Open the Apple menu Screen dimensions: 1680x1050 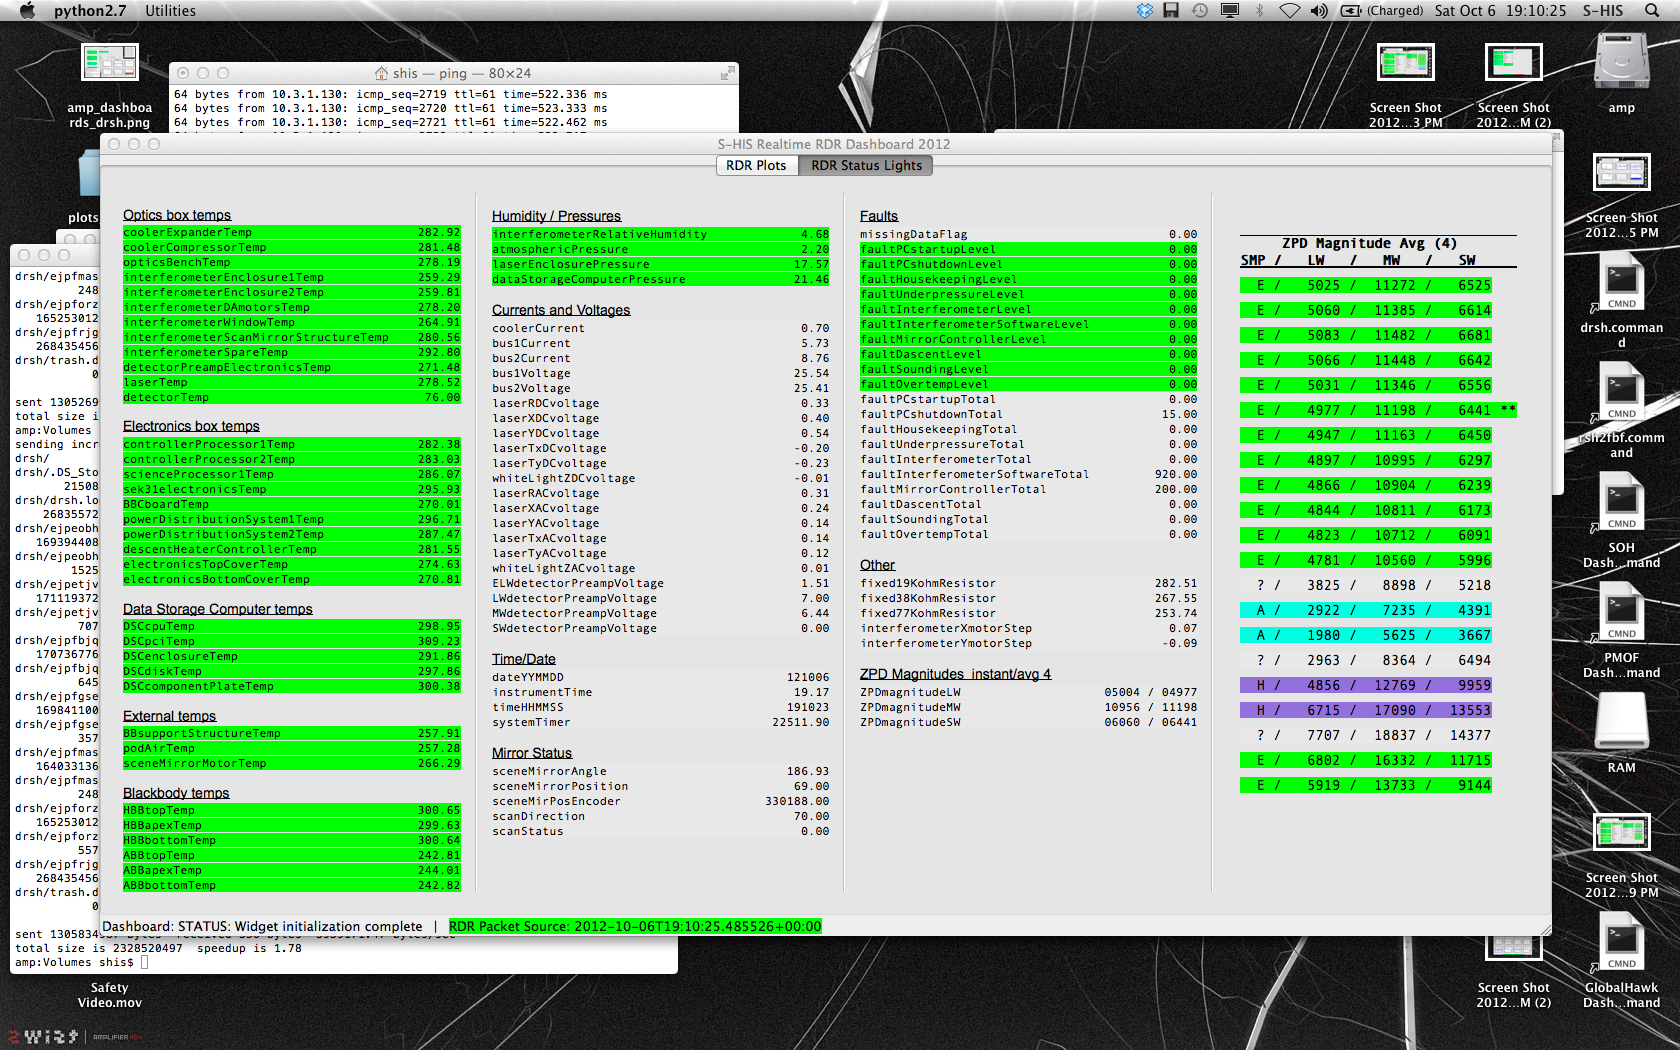point(27,11)
